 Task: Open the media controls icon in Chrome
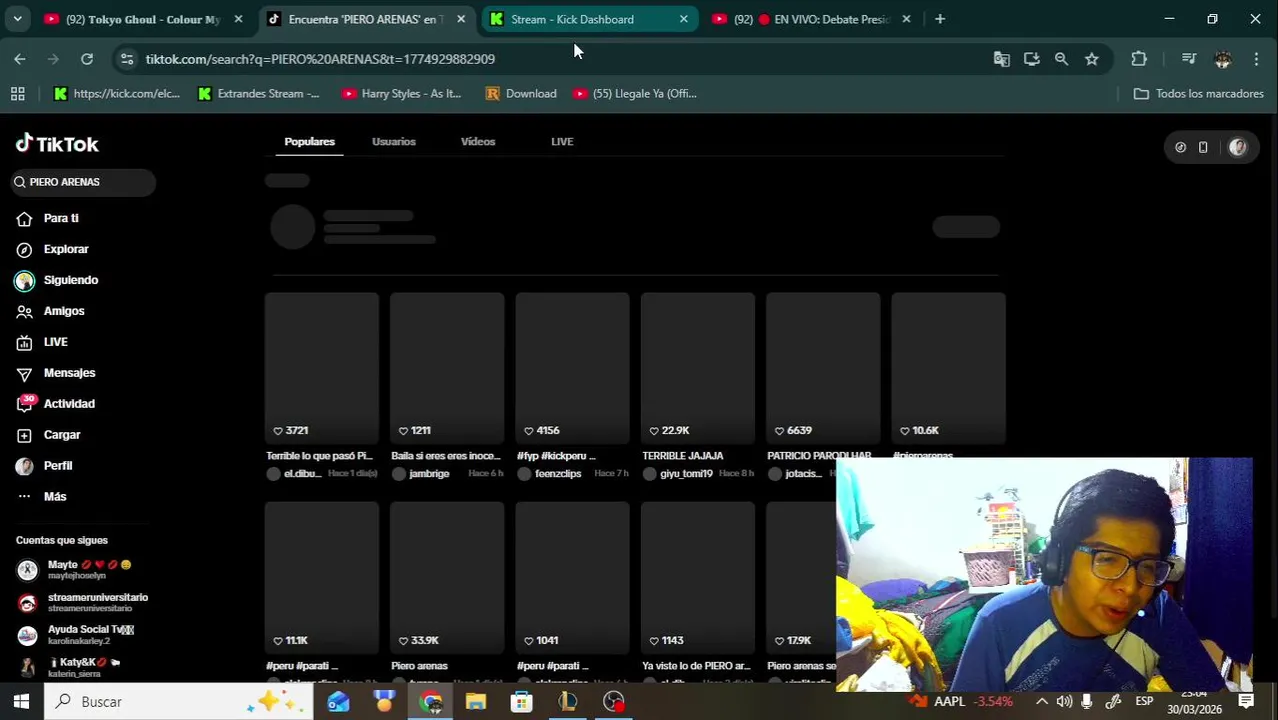[x=1188, y=59]
